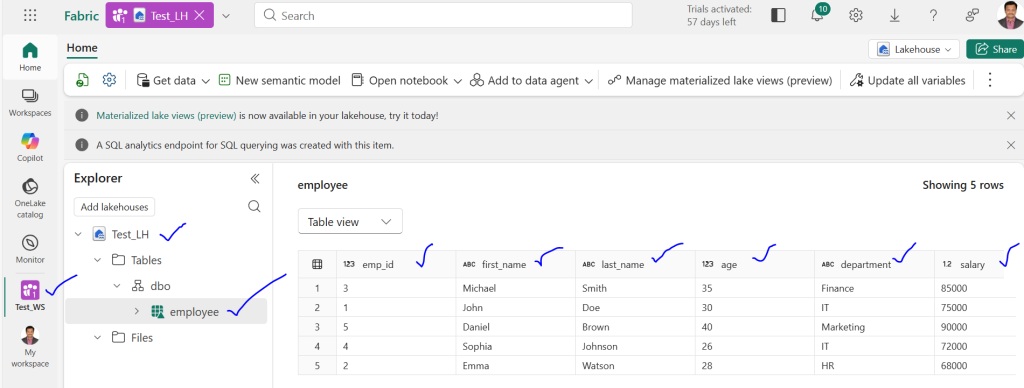Open the user profile picture
The height and width of the screenshot is (388, 1024).
point(1010,15)
